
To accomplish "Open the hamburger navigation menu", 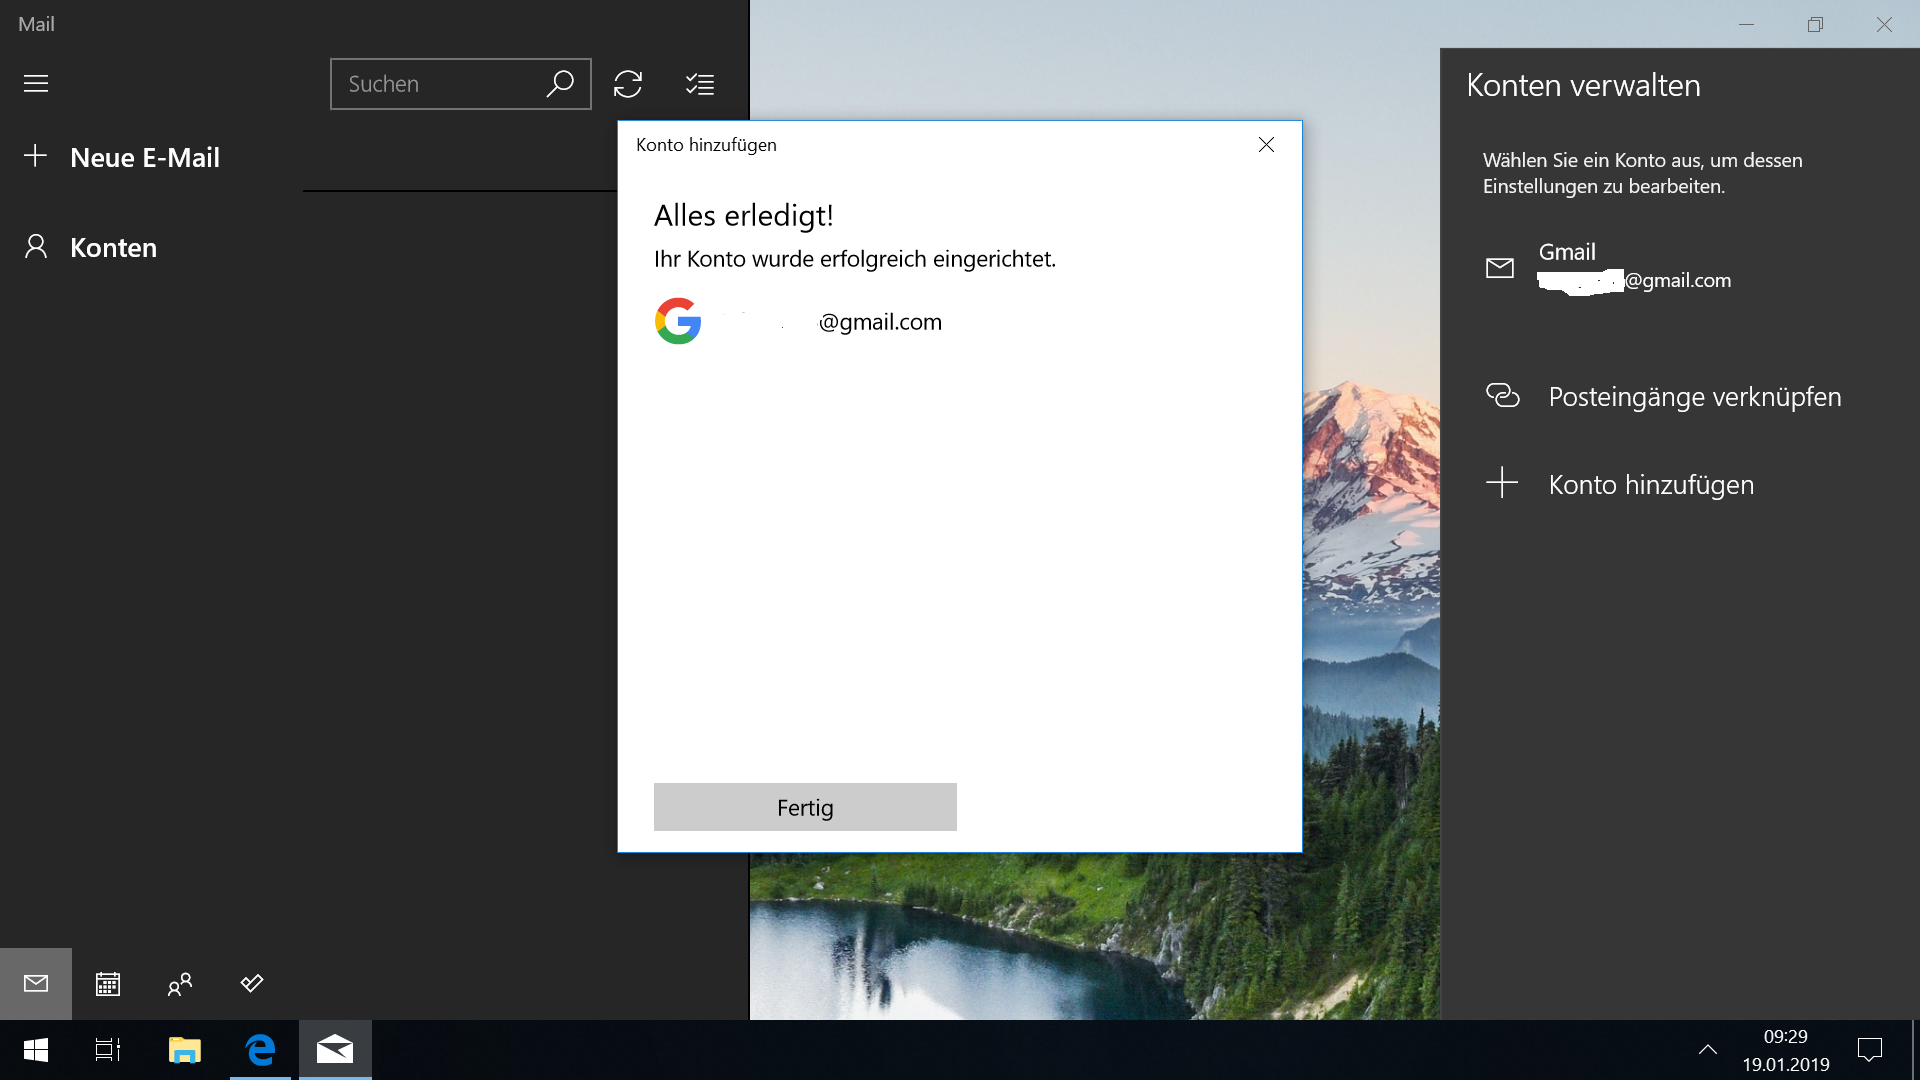I will coord(36,84).
